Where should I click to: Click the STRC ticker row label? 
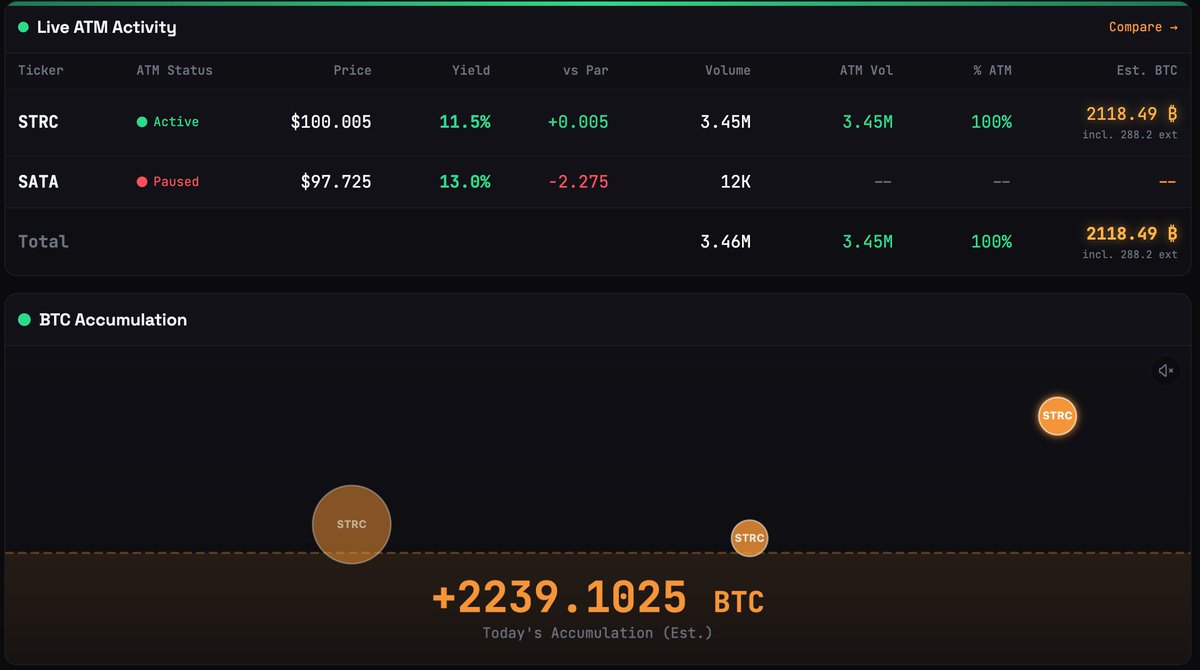point(38,122)
